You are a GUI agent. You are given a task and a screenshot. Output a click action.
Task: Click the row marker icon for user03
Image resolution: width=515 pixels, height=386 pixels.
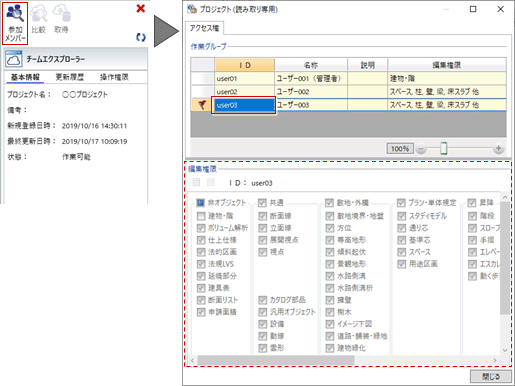click(202, 105)
